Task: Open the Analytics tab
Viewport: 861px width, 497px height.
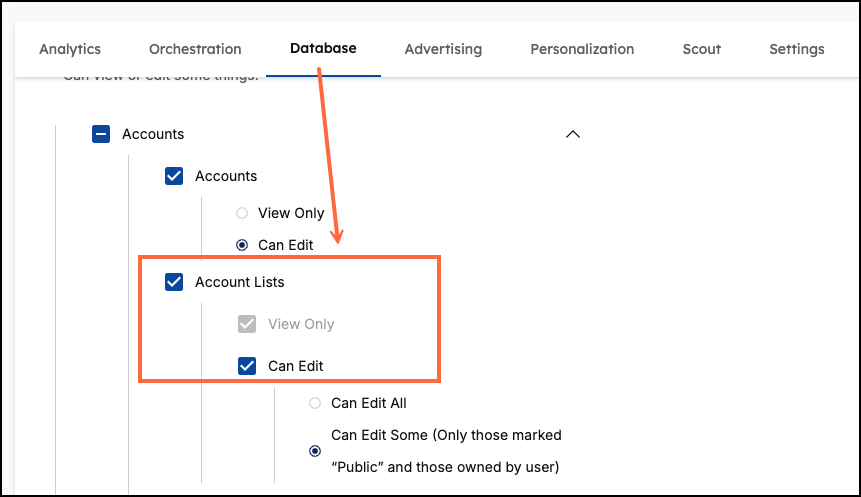Action: point(70,49)
